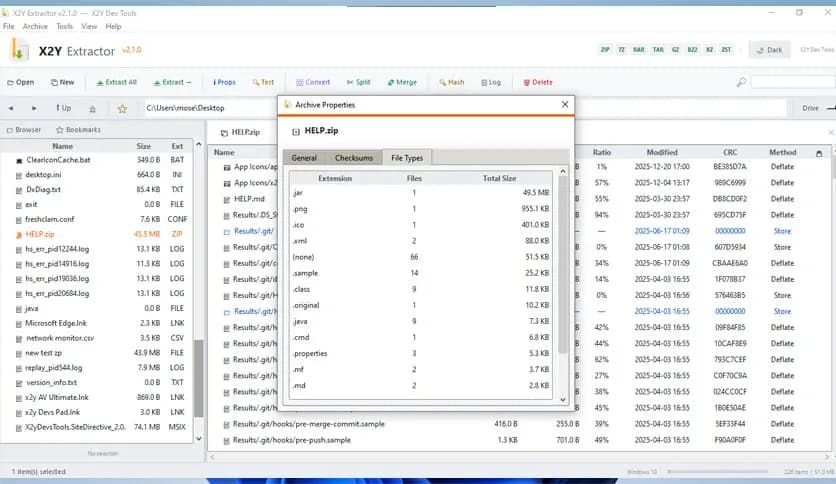Switch to the Bookmarks panel tab
Screen dimensions: 836x484
point(78,130)
